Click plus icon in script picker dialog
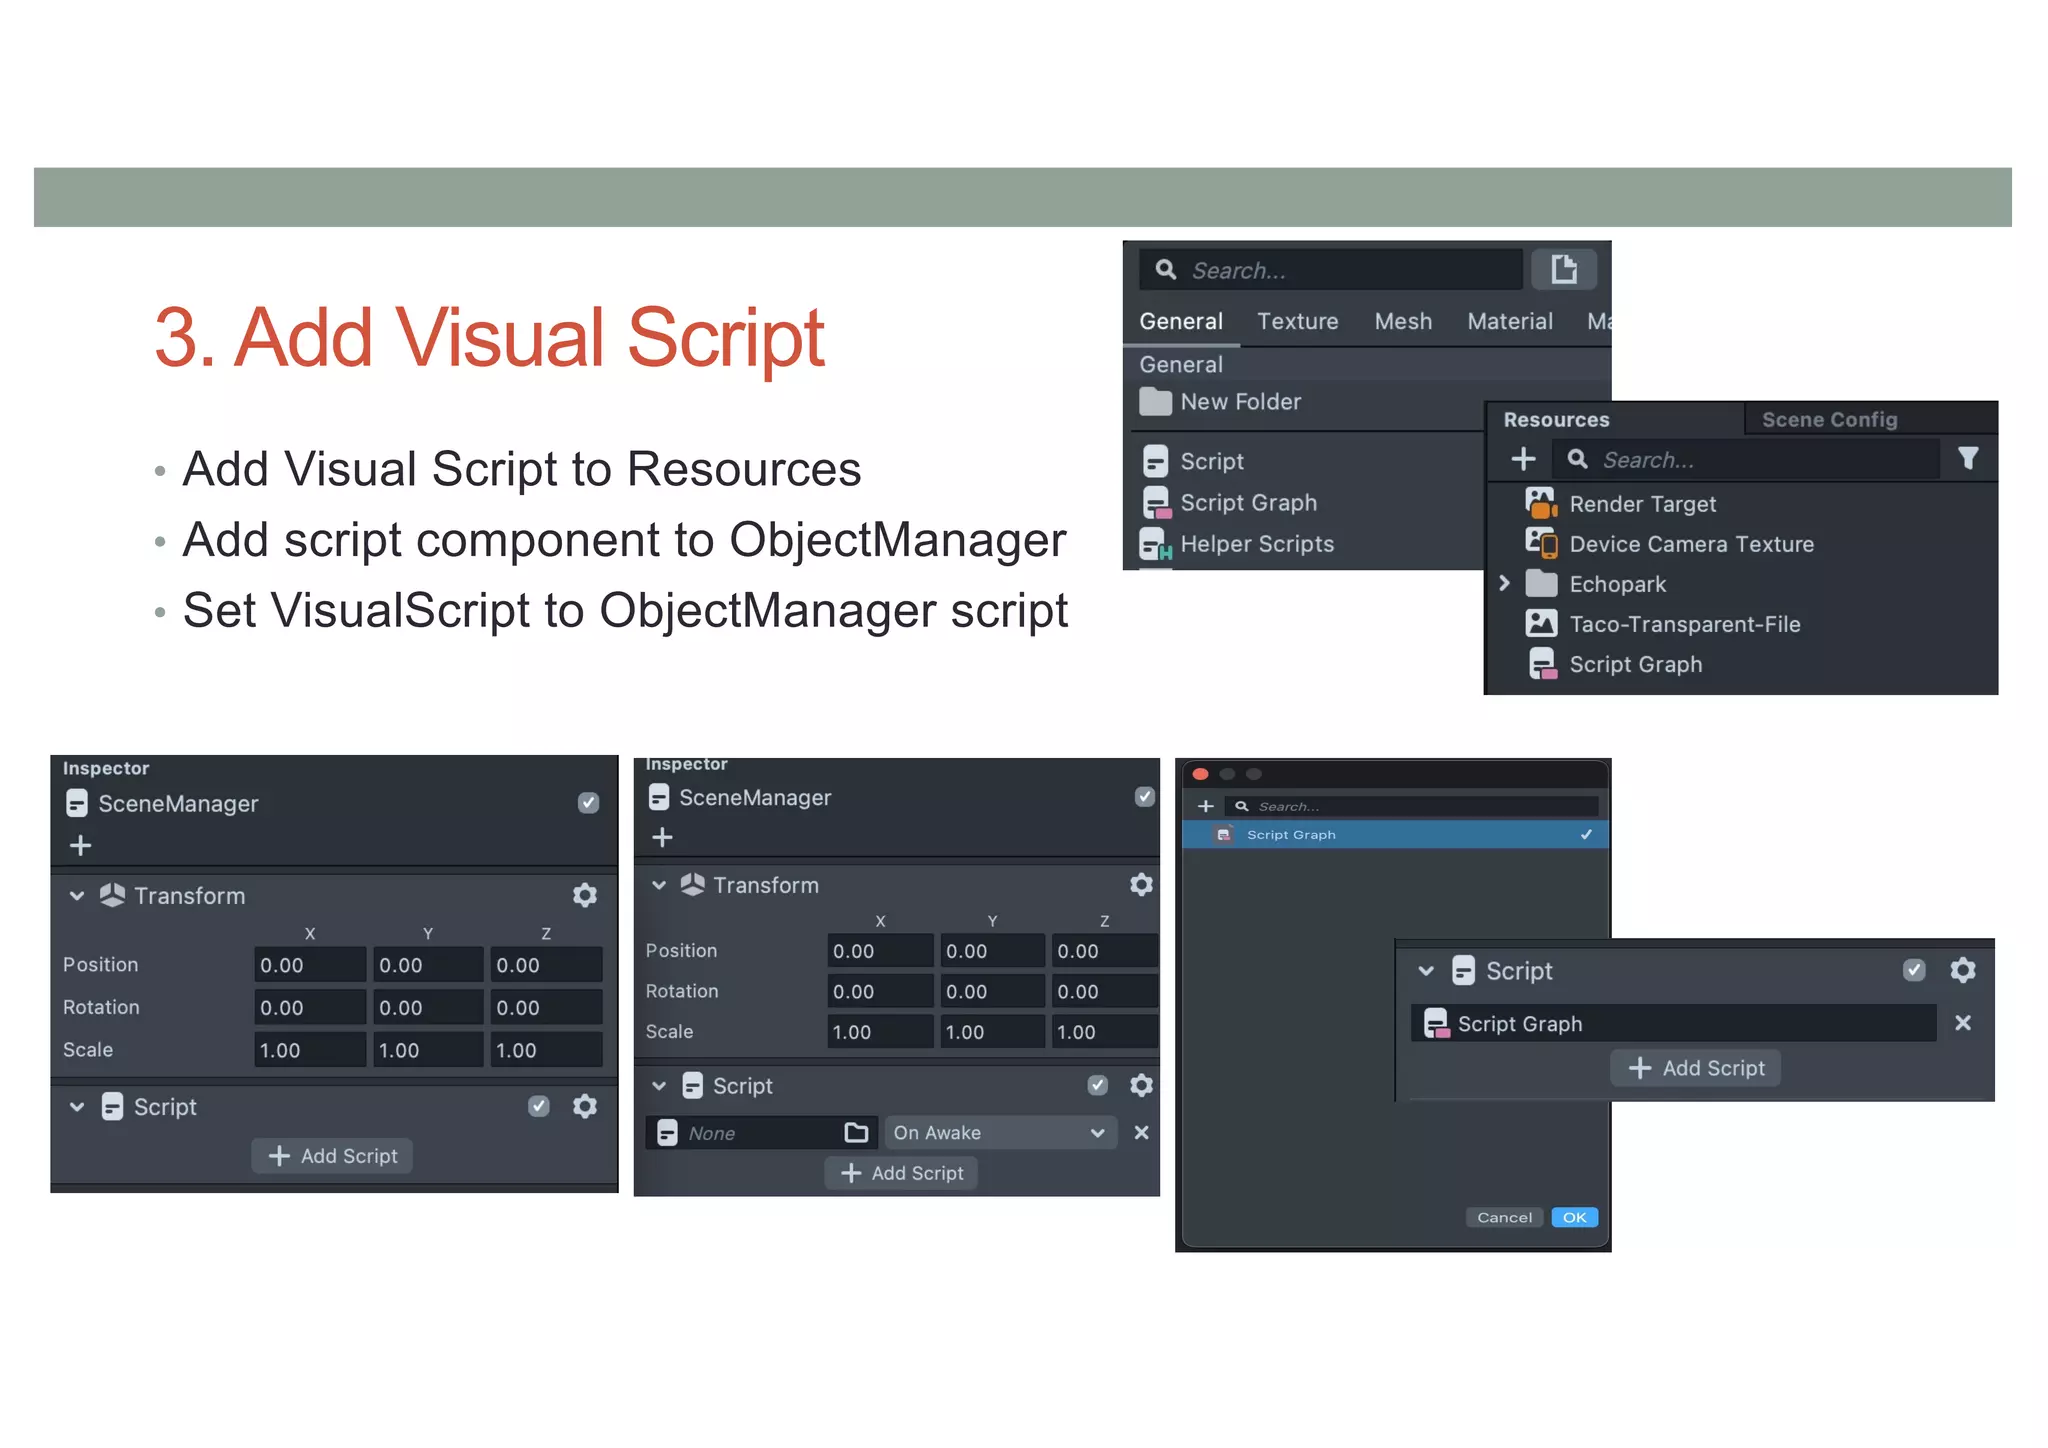The image size is (2048, 1448). (1206, 806)
